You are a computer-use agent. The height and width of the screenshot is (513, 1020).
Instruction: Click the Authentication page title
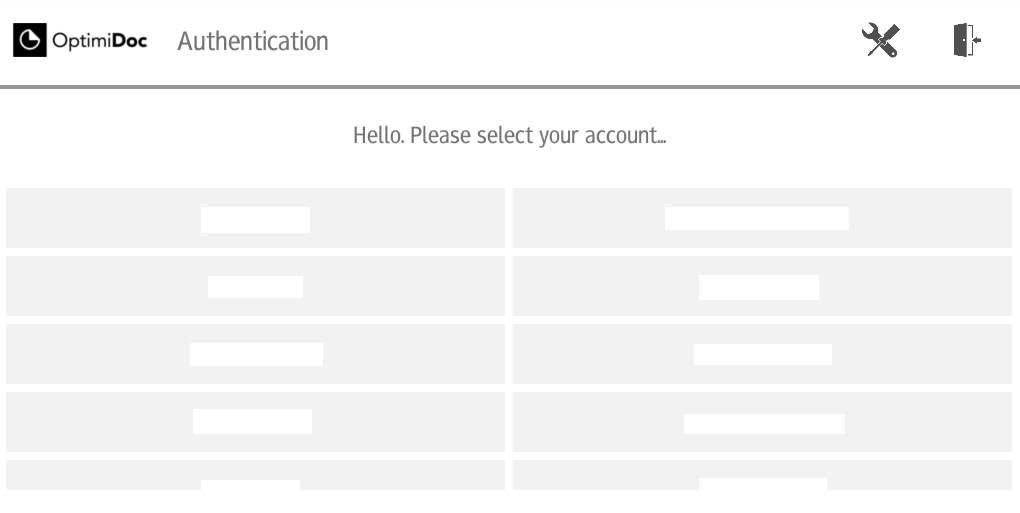pyautogui.click(x=253, y=41)
